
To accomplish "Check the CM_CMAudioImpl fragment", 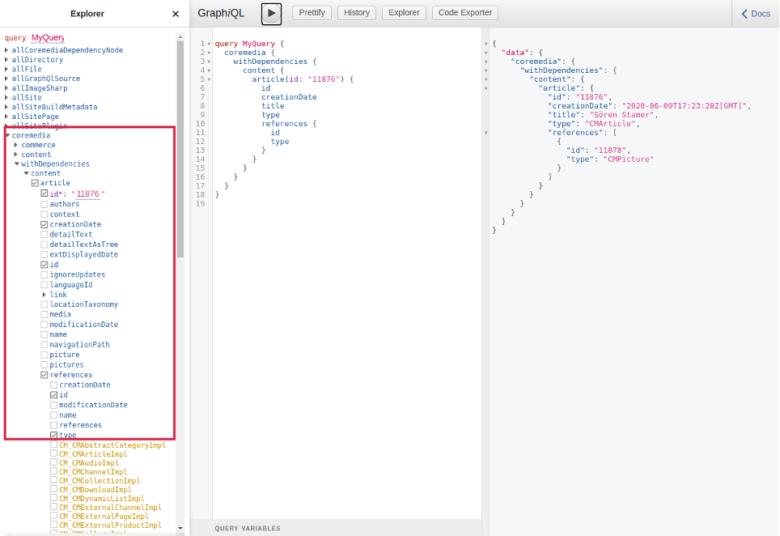I will coord(54,463).
